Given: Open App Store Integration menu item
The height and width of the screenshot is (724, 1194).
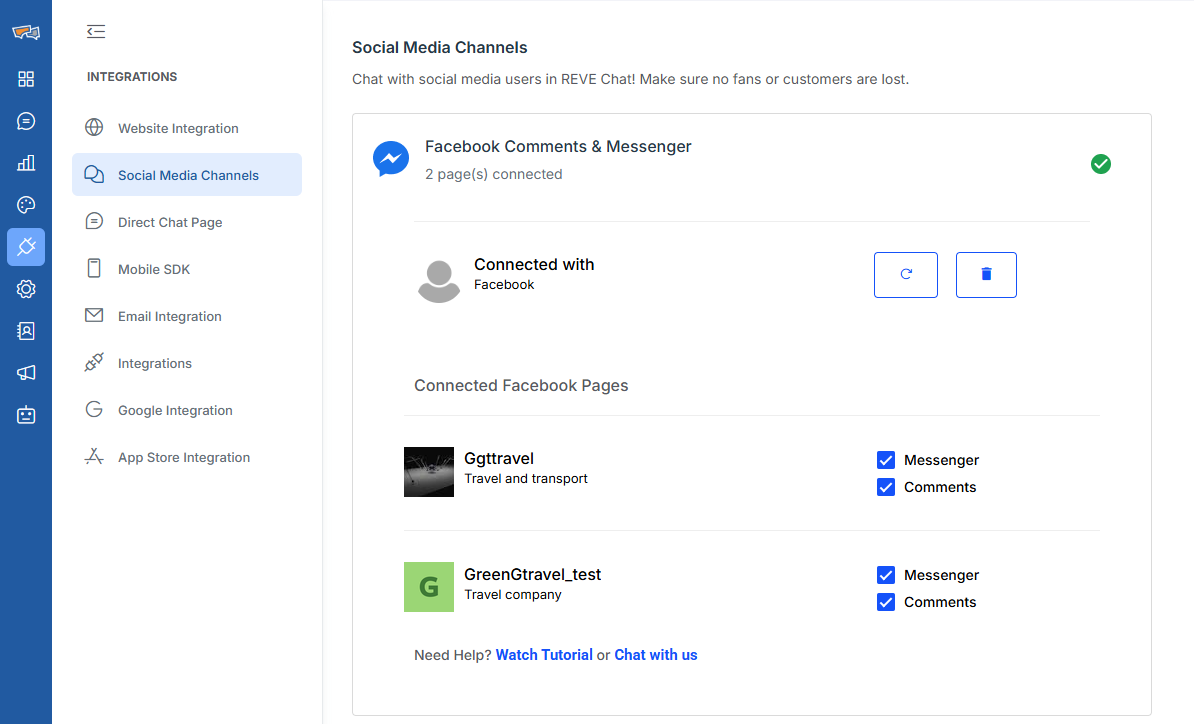Looking at the screenshot, I should point(187,458).
